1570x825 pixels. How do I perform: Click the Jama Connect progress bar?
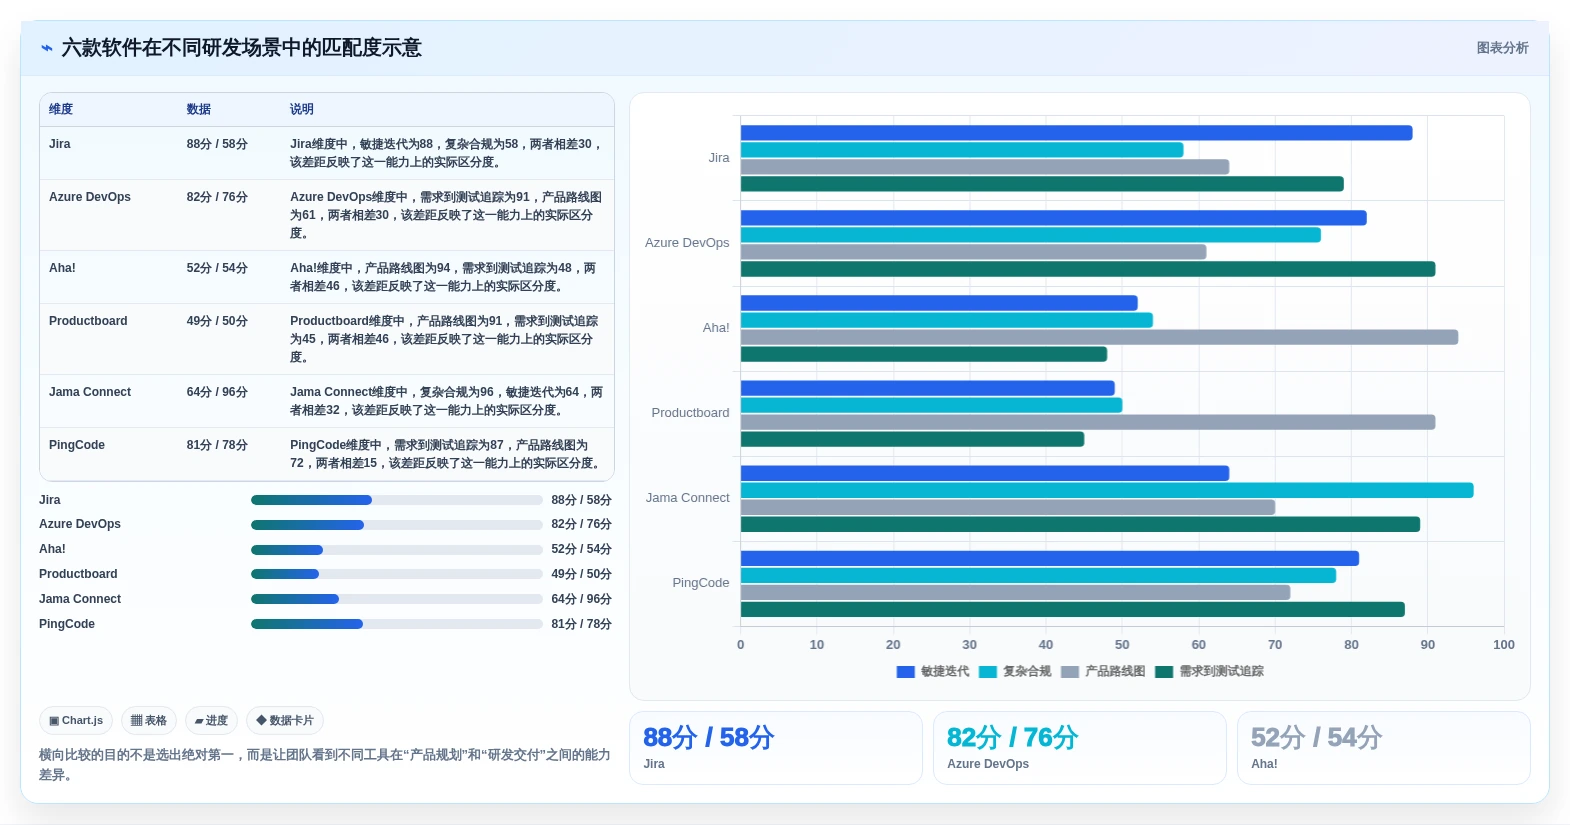[x=396, y=599]
